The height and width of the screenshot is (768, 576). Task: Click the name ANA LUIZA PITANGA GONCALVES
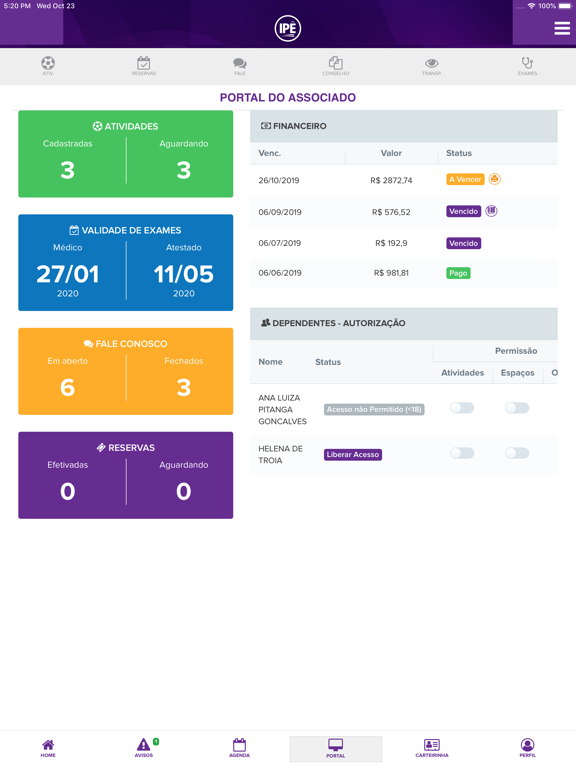[283, 409]
